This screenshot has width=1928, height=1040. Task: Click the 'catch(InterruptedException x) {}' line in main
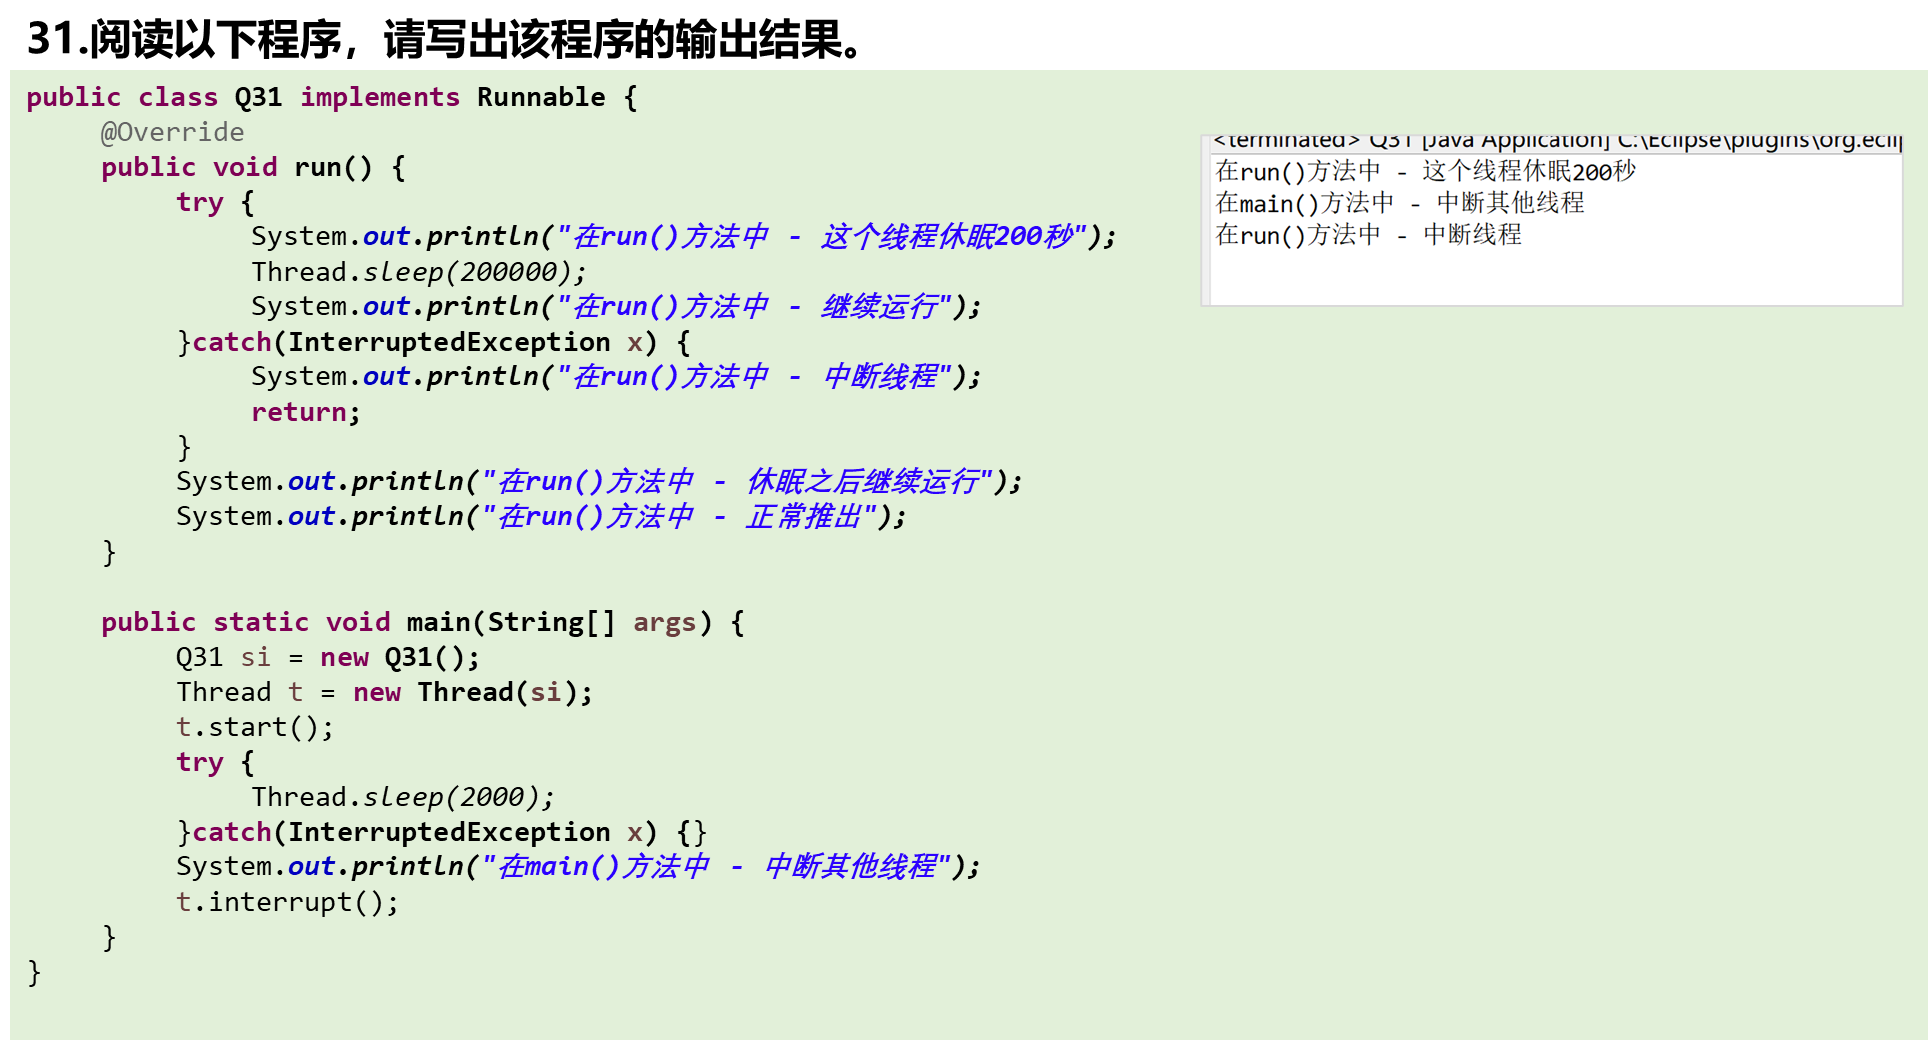pos(442,832)
